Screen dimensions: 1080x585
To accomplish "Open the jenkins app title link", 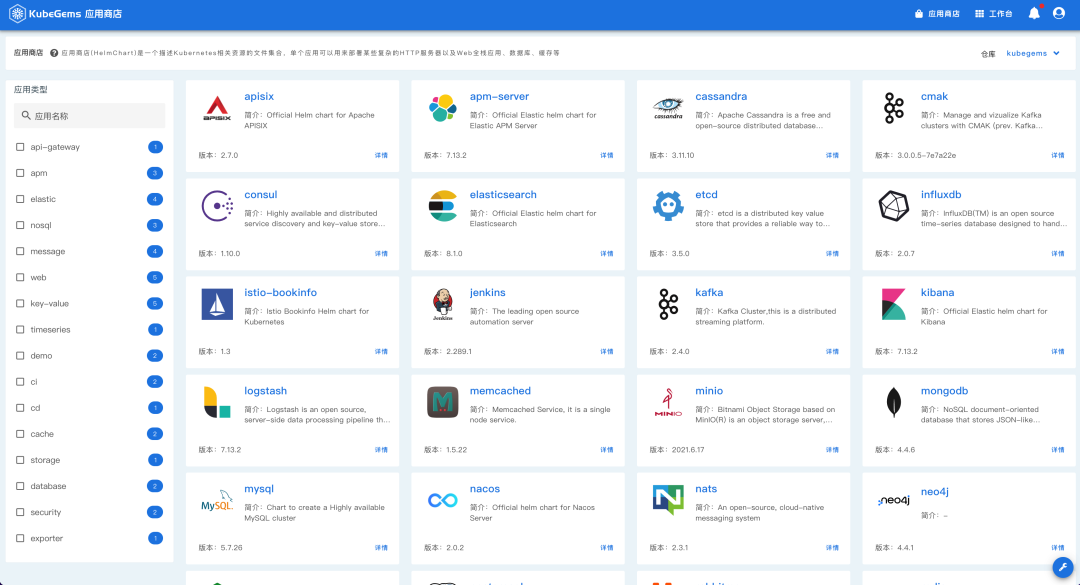I will 488,293.
